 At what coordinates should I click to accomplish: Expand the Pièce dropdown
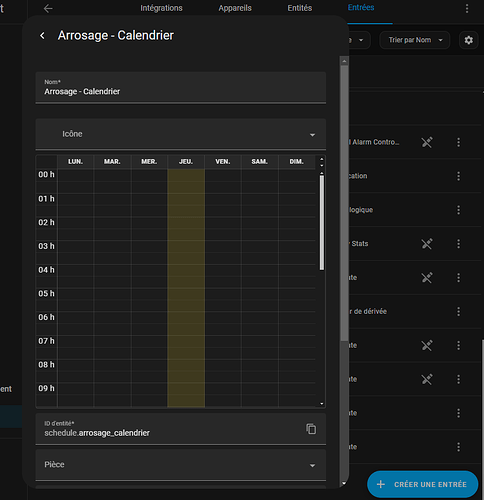click(181, 465)
